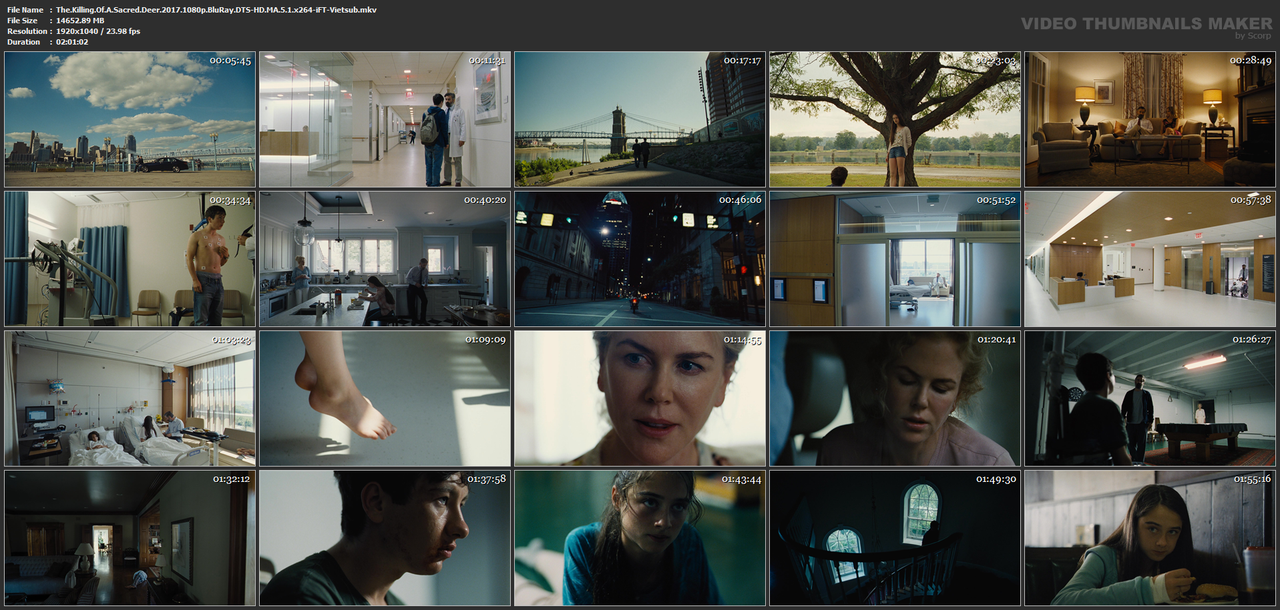
Task: Click the shirtless man thumbnail at 00:34:34
Action: 130,259
